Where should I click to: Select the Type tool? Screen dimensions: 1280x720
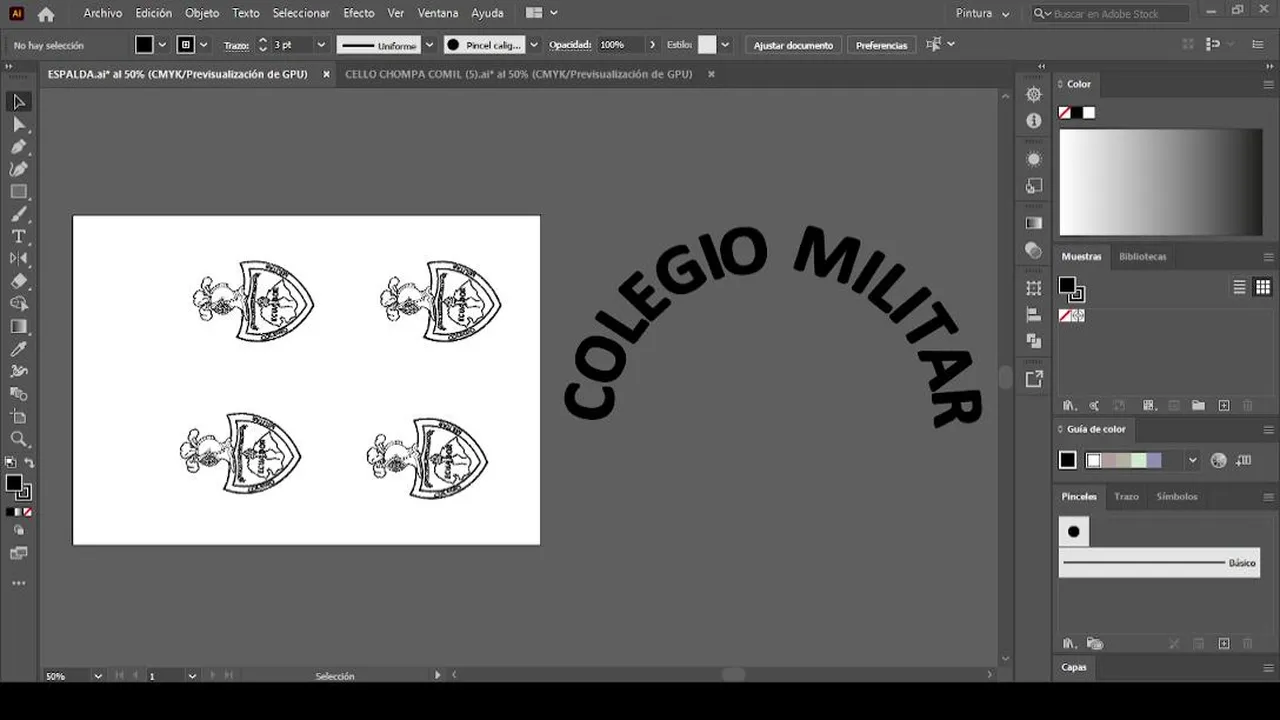pyautogui.click(x=18, y=236)
